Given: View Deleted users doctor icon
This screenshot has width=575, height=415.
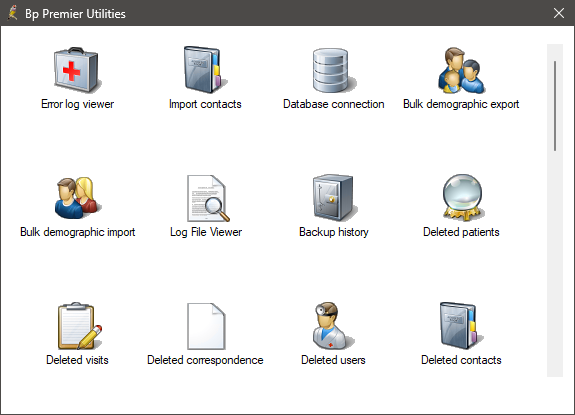Looking at the screenshot, I should [x=333, y=326].
